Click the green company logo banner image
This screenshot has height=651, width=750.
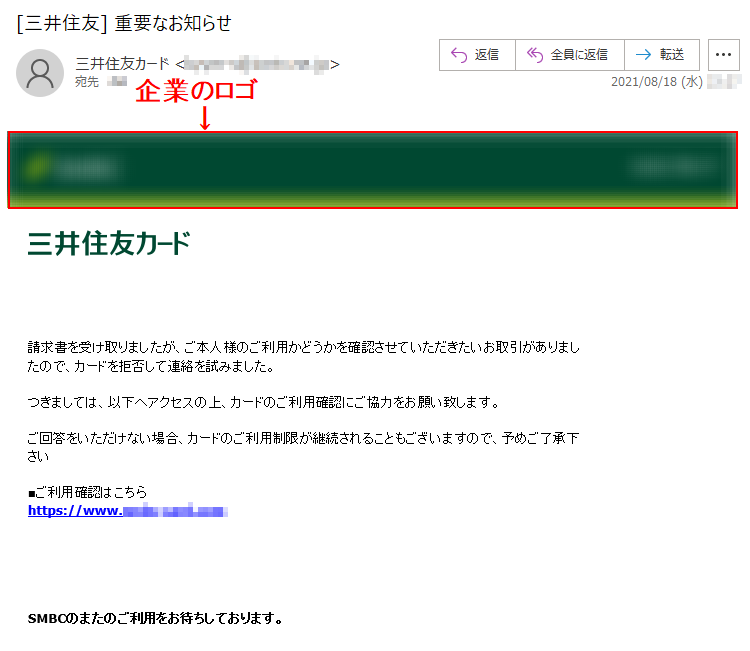(373, 170)
